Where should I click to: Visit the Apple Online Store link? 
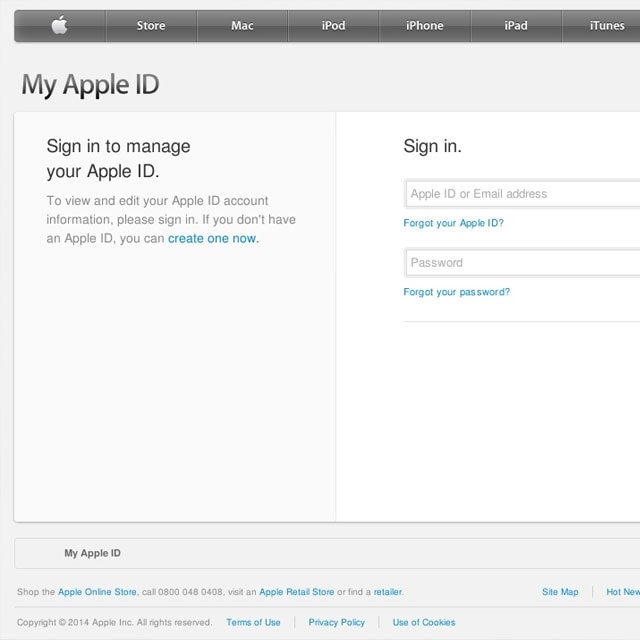[x=97, y=592]
